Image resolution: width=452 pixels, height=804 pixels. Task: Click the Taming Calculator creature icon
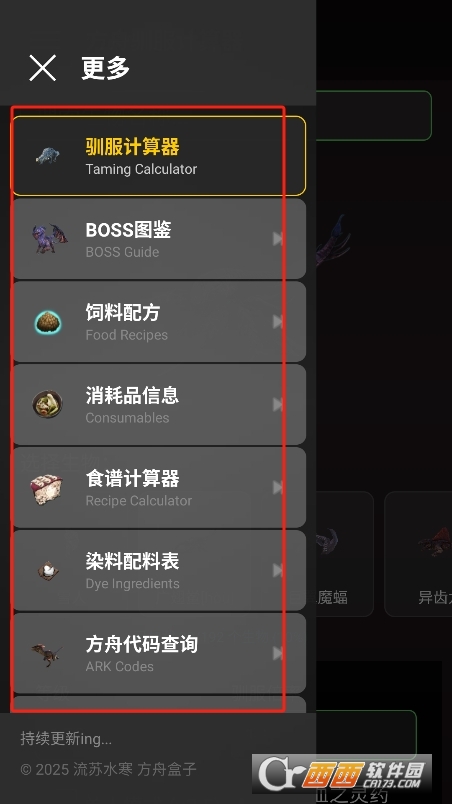click(x=48, y=155)
